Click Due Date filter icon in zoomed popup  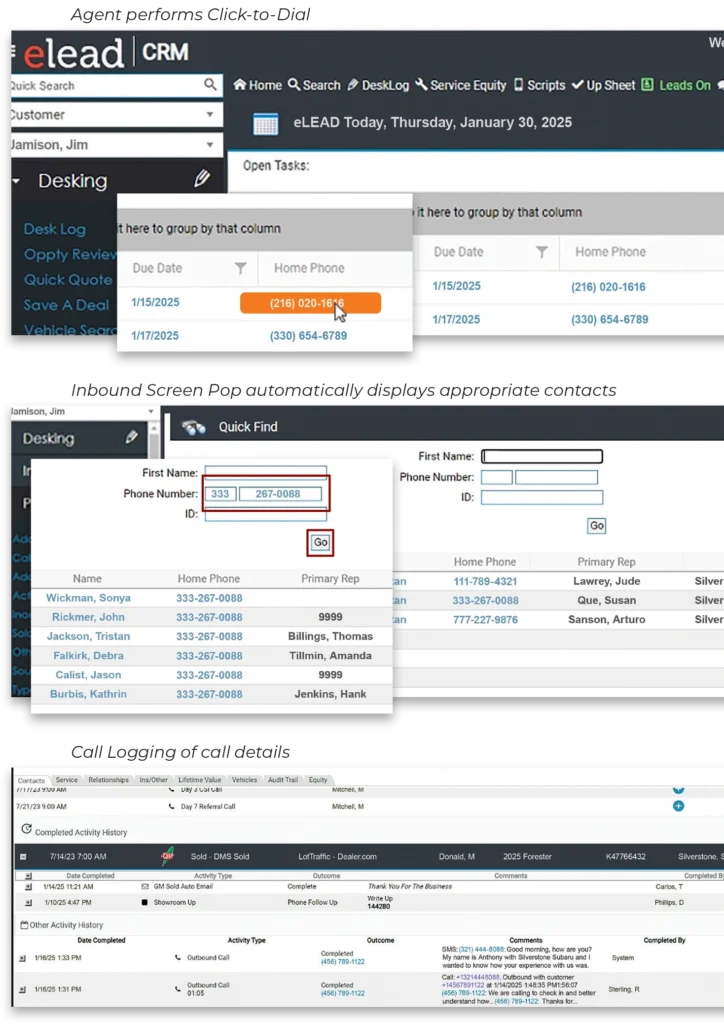[x=241, y=268]
